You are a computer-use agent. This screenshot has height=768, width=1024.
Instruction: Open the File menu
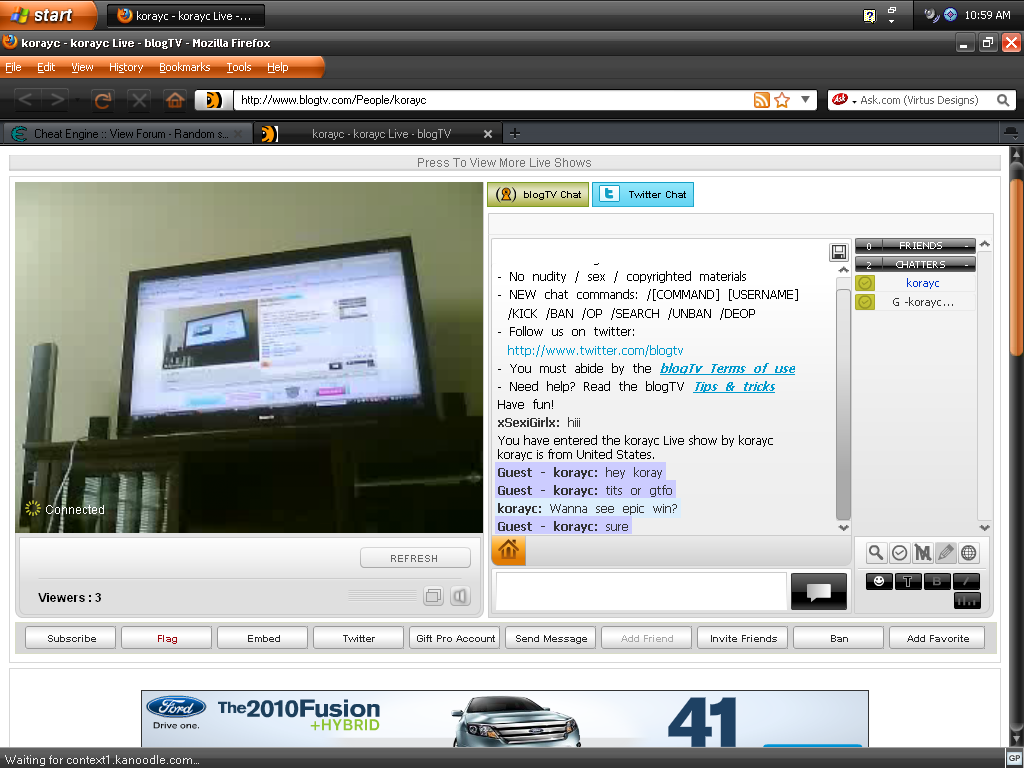pyautogui.click(x=13, y=67)
